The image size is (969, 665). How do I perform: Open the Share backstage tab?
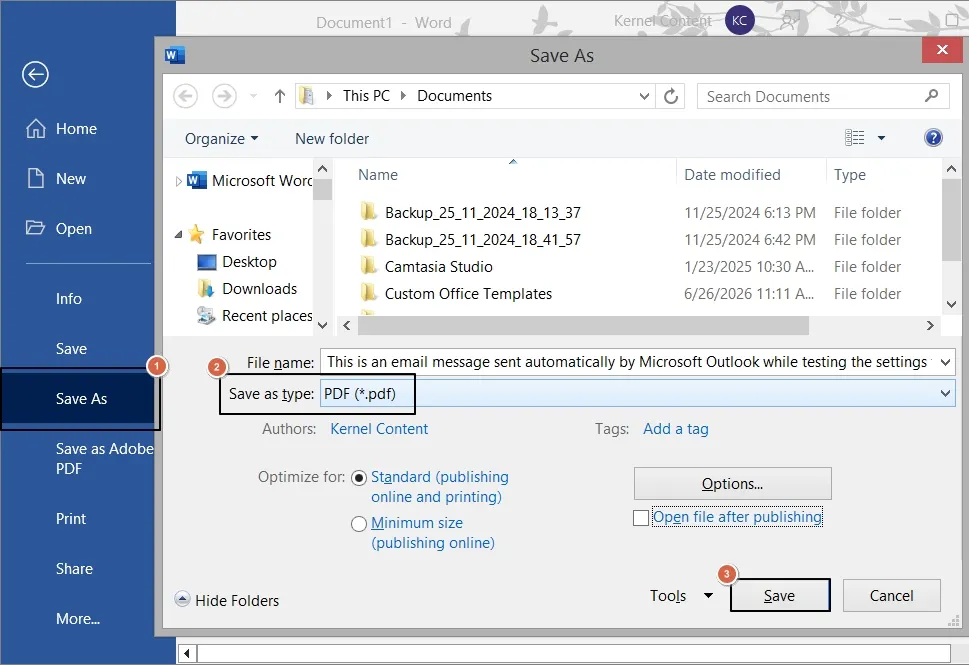tap(74, 569)
